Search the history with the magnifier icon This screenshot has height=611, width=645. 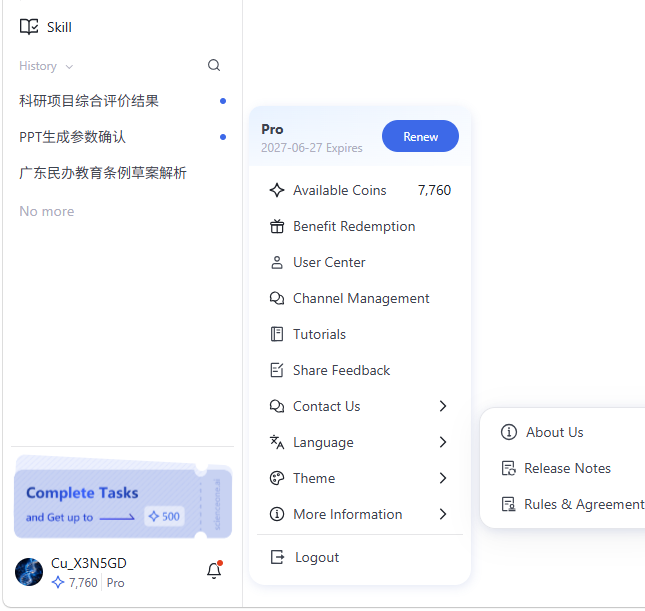[214, 65]
